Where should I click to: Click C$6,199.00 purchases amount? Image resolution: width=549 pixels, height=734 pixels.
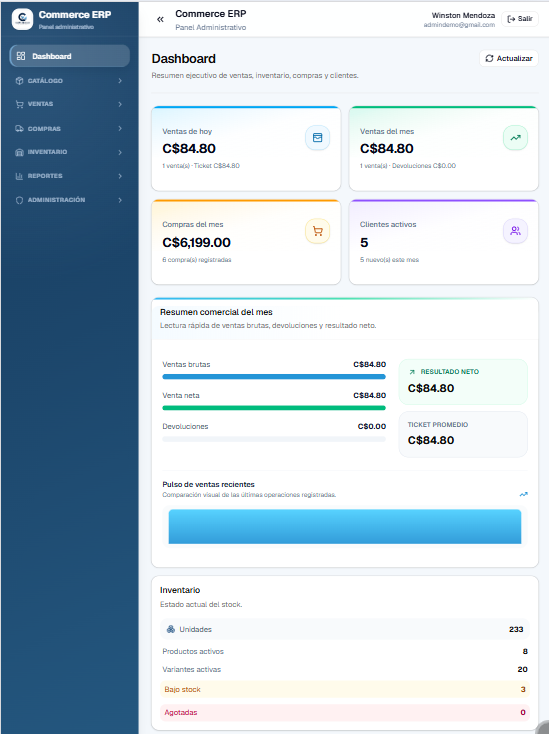(x=197, y=242)
